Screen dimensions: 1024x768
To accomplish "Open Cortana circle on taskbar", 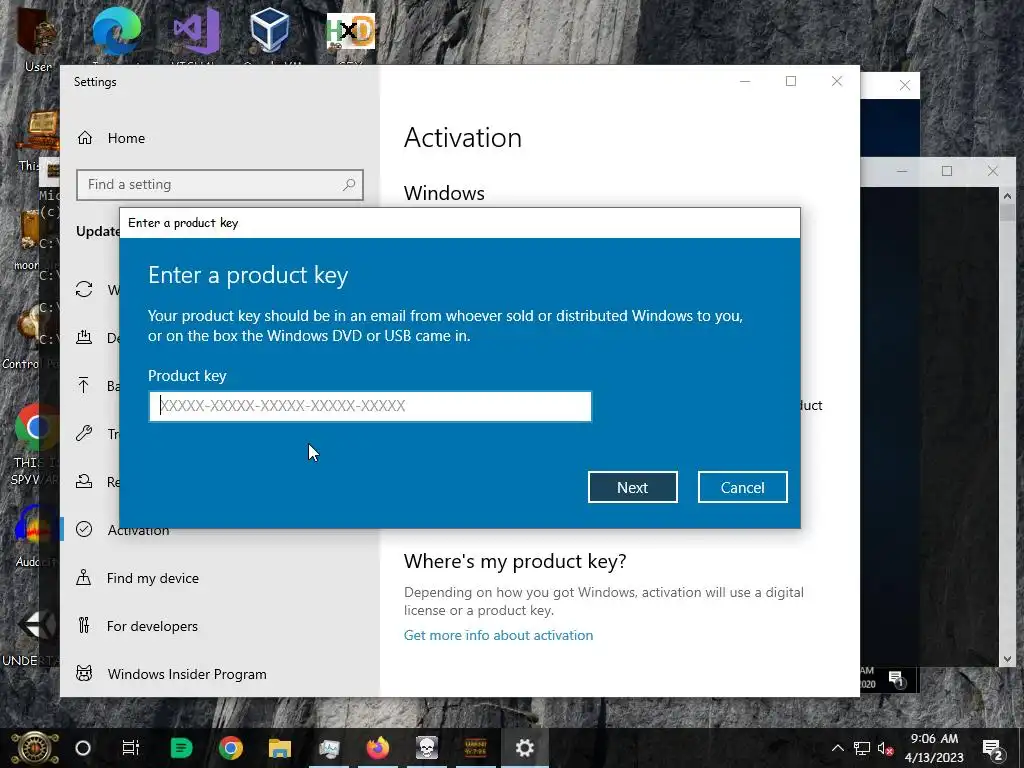I will point(83,748).
